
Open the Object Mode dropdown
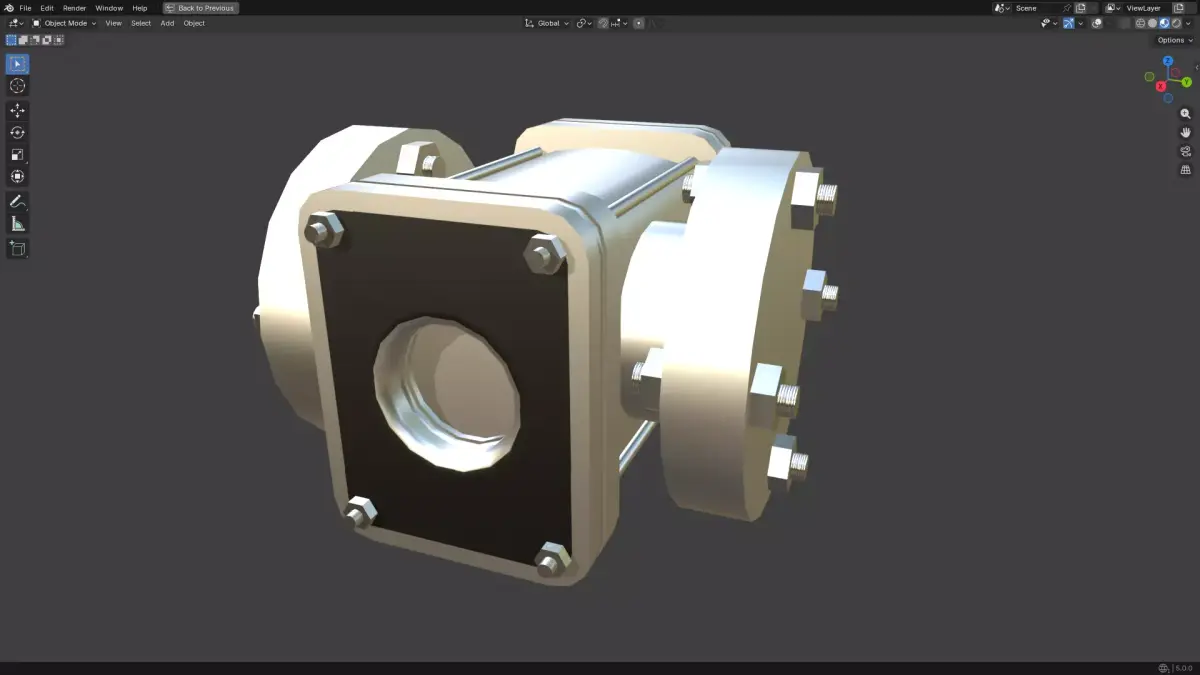64,23
